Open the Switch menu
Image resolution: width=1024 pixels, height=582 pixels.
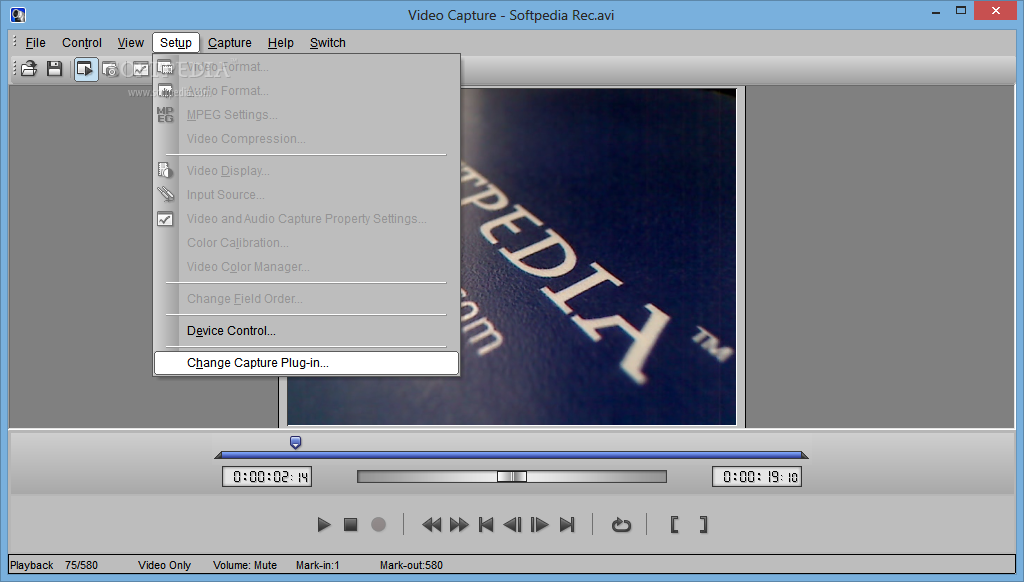[x=328, y=42]
